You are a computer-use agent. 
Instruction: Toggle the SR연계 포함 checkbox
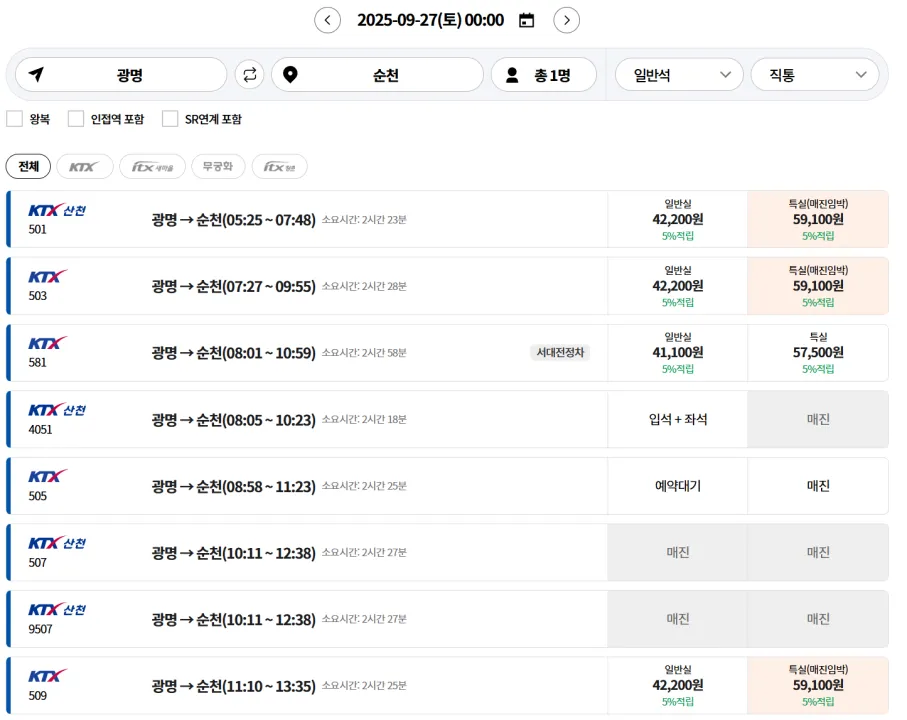coord(170,119)
